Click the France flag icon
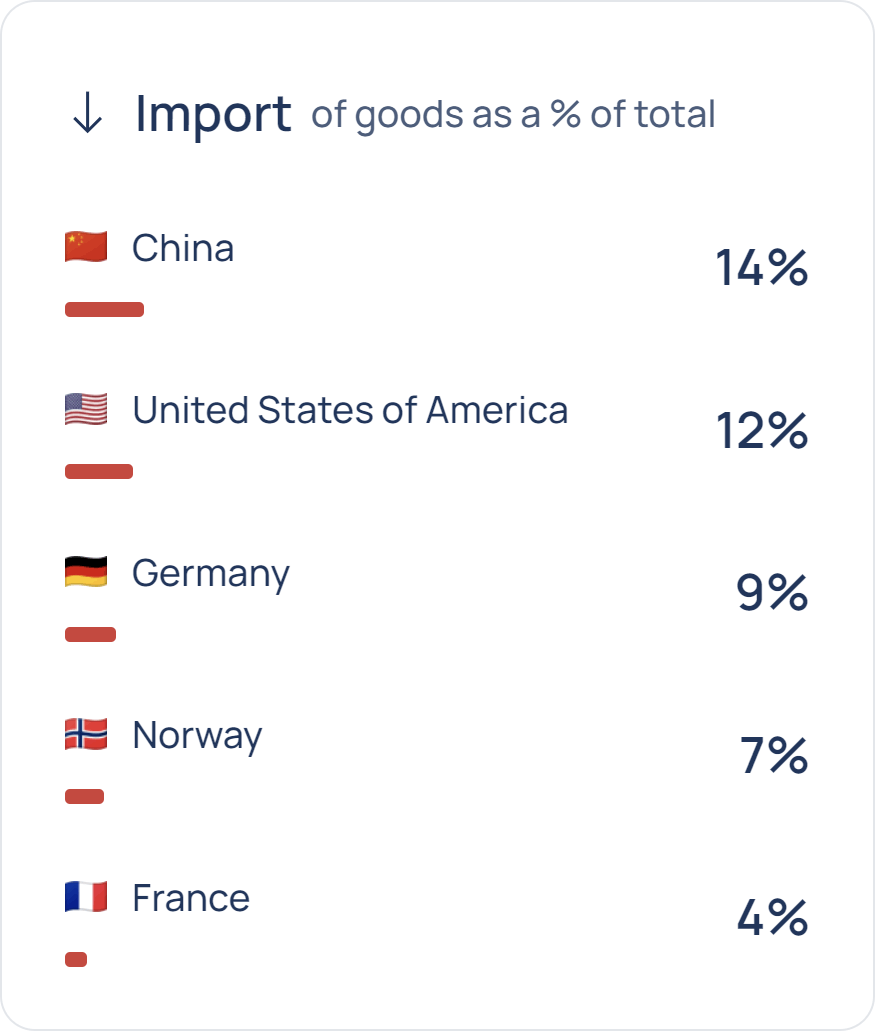 (86, 897)
